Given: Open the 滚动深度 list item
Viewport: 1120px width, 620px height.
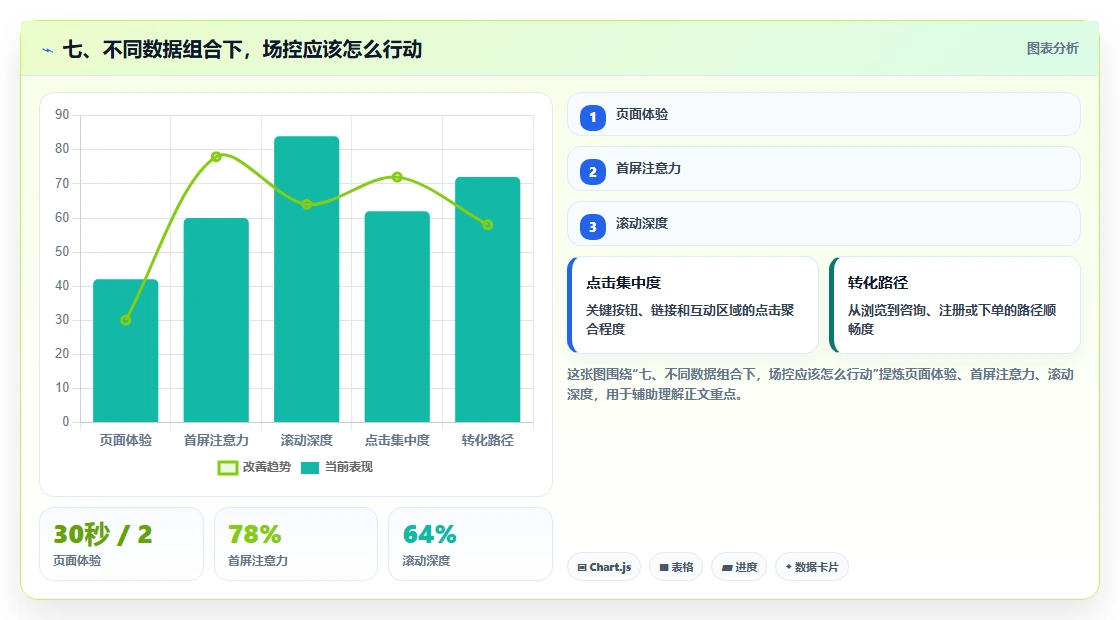Looking at the screenshot, I should point(824,224).
